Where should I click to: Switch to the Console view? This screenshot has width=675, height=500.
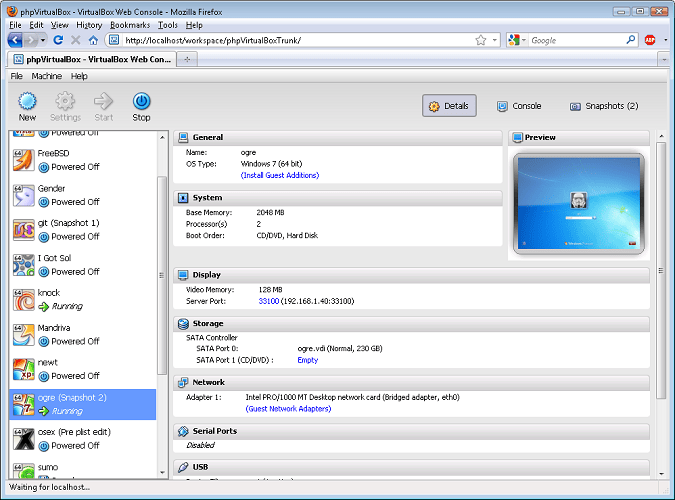point(519,106)
